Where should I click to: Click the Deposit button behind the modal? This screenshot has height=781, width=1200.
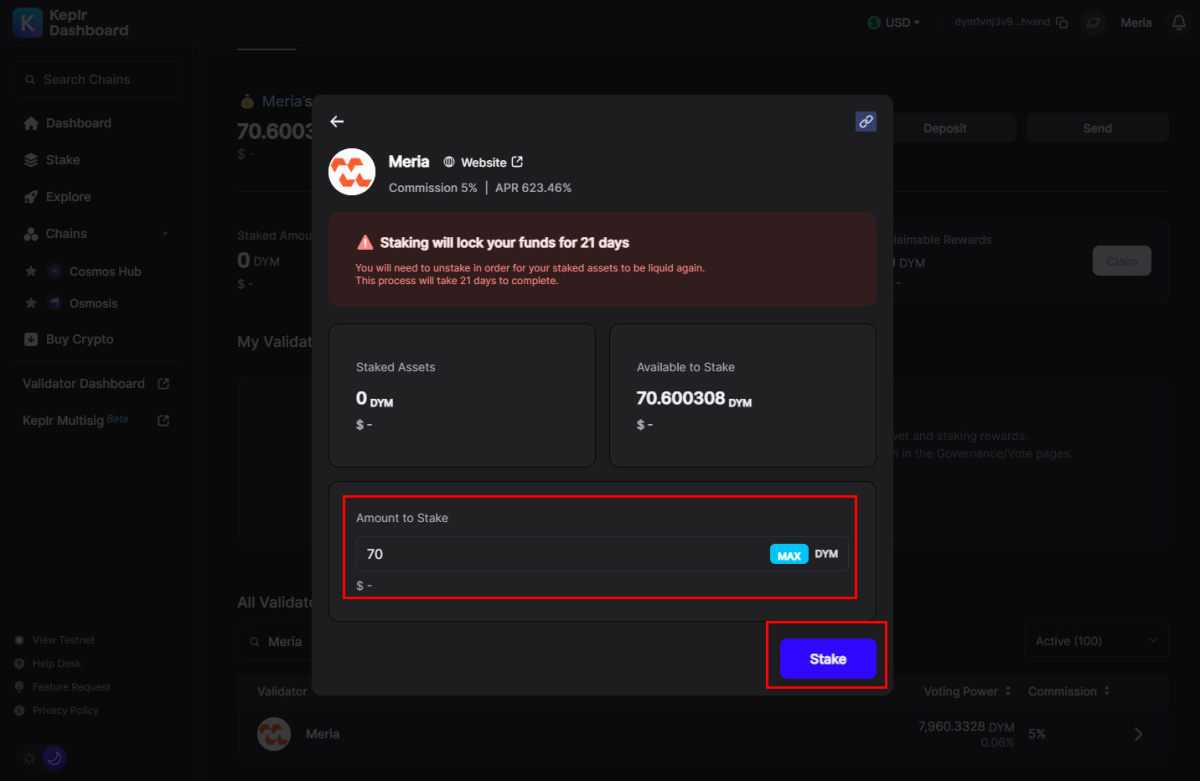[945, 128]
